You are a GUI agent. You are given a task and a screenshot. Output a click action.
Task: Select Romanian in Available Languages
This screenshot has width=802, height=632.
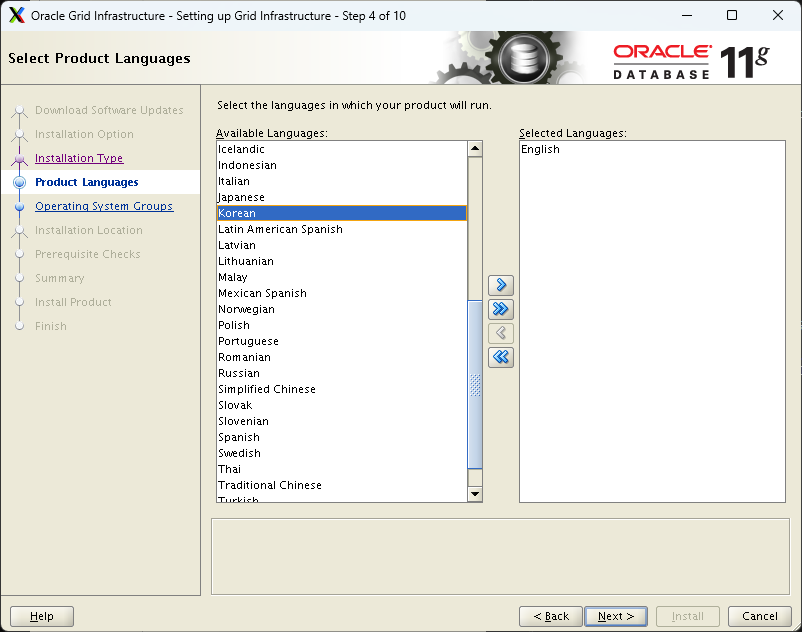coord(342,357)
